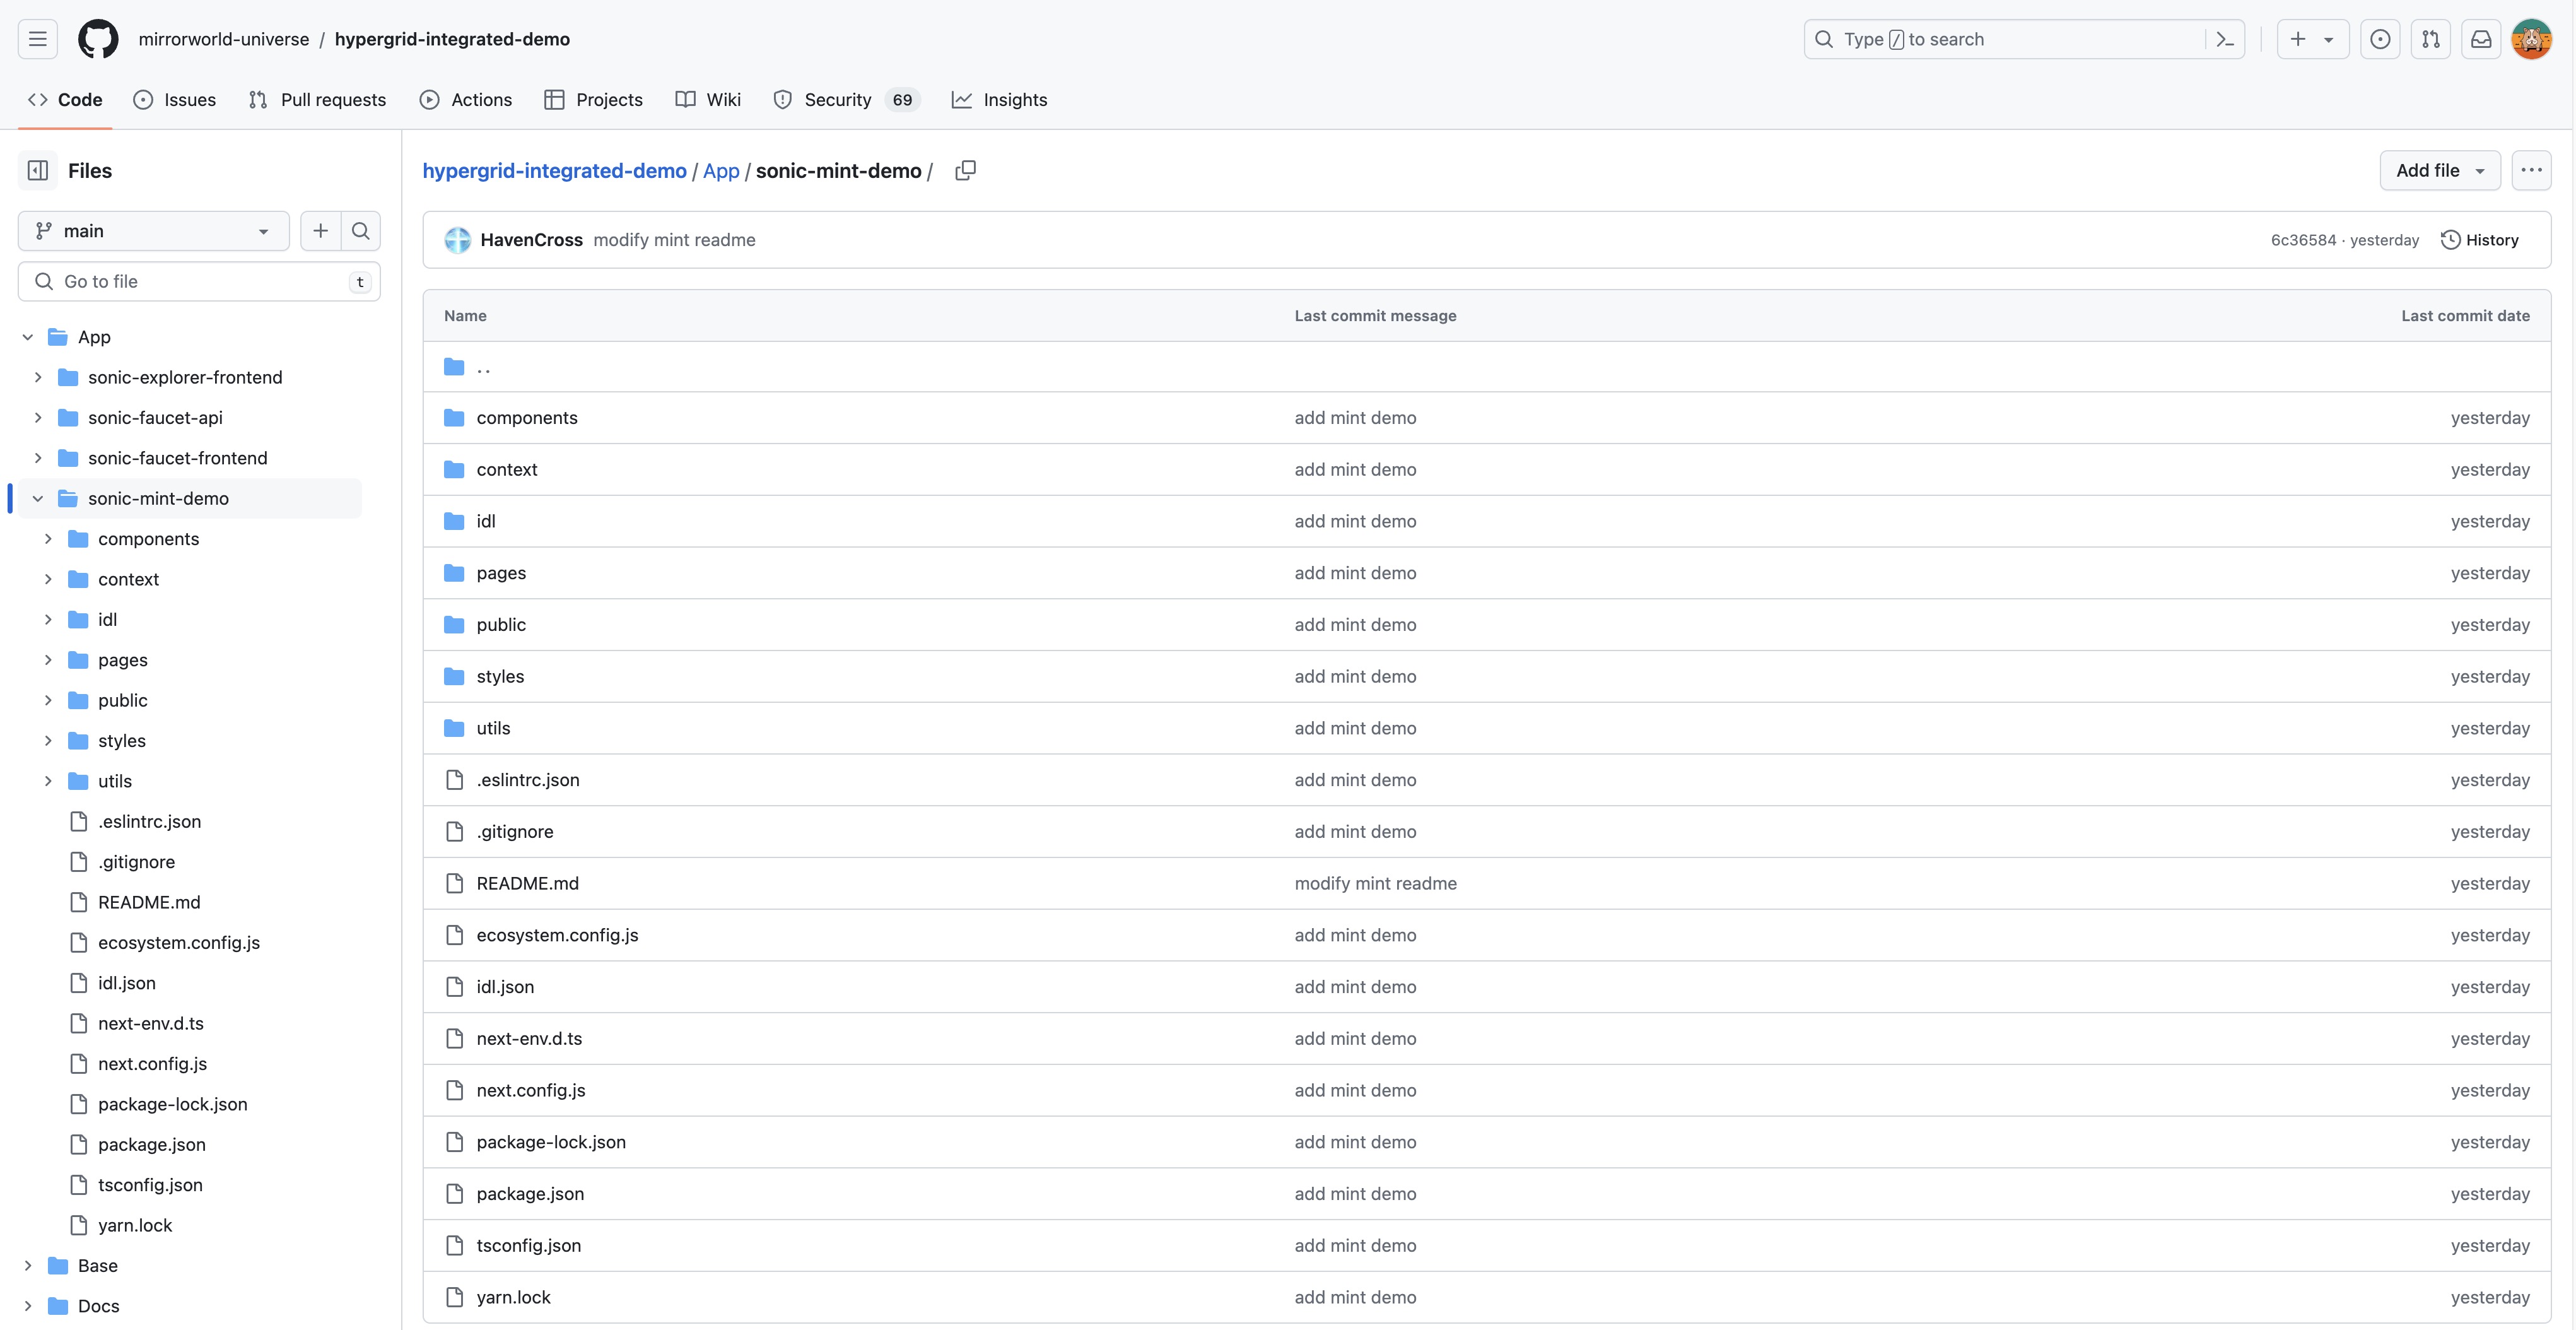
Task: Open HavenCross author name link
Action: (531, 240)
